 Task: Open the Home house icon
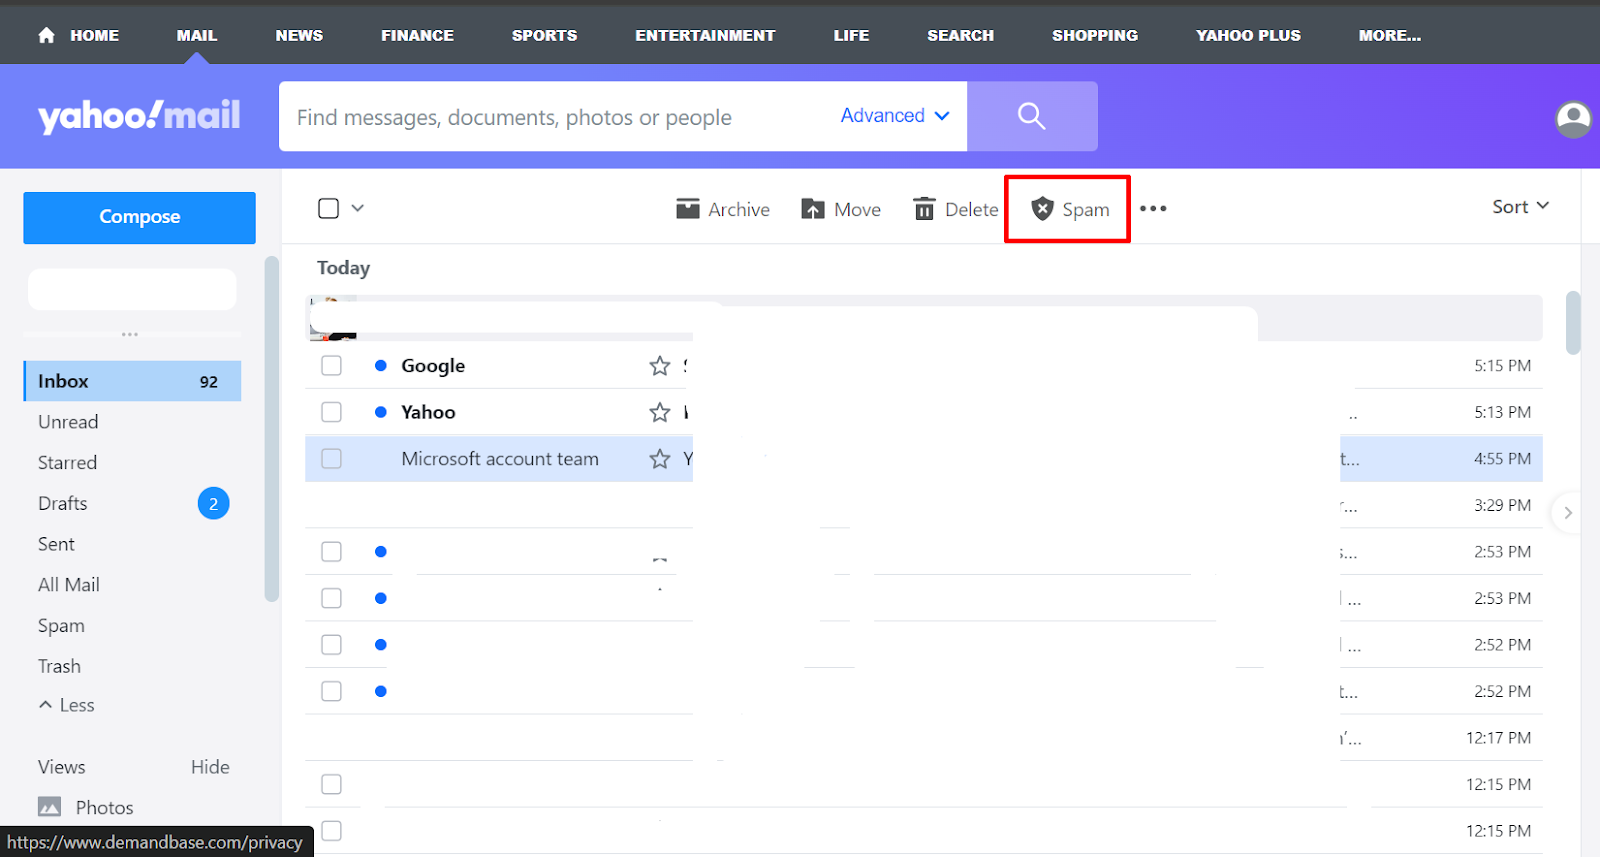[46, 35]
